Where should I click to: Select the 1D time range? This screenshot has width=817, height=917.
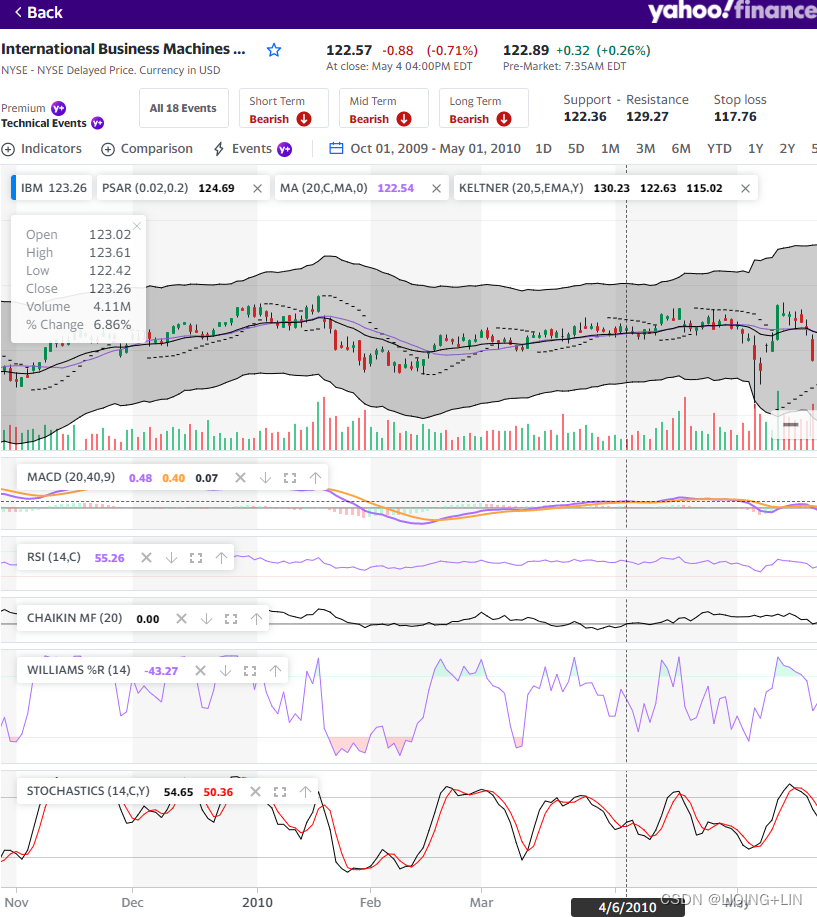coord(543,149)
